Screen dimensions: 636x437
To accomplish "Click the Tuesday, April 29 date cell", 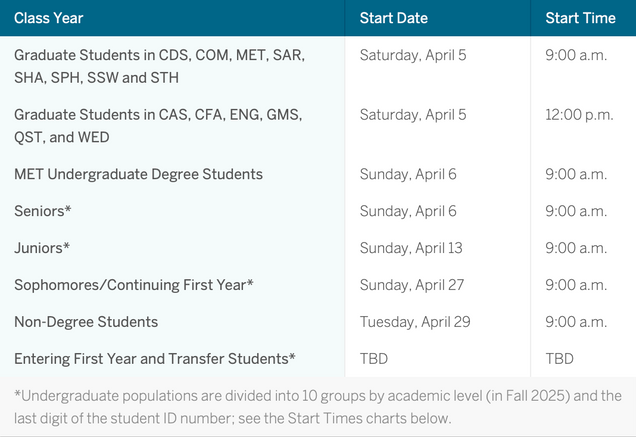I will [415, 322].
